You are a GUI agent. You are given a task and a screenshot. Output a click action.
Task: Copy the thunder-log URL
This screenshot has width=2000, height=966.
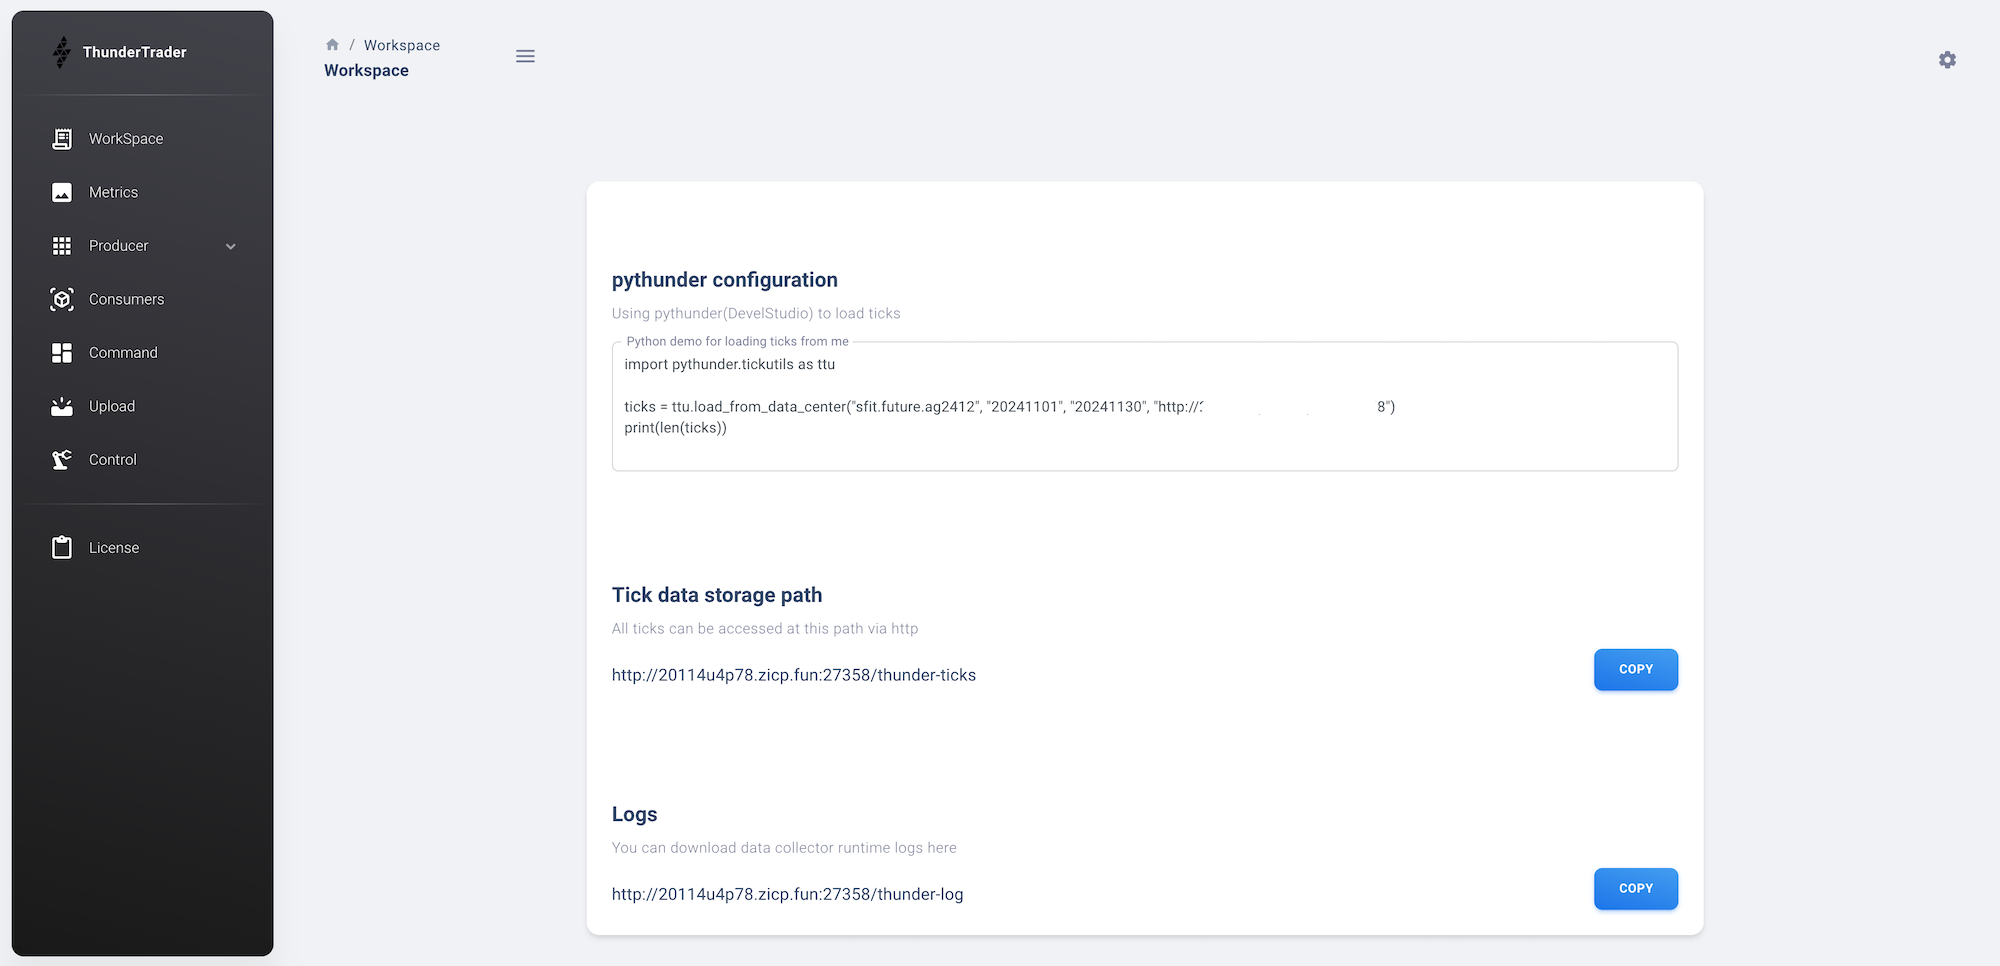(1635, 888)
